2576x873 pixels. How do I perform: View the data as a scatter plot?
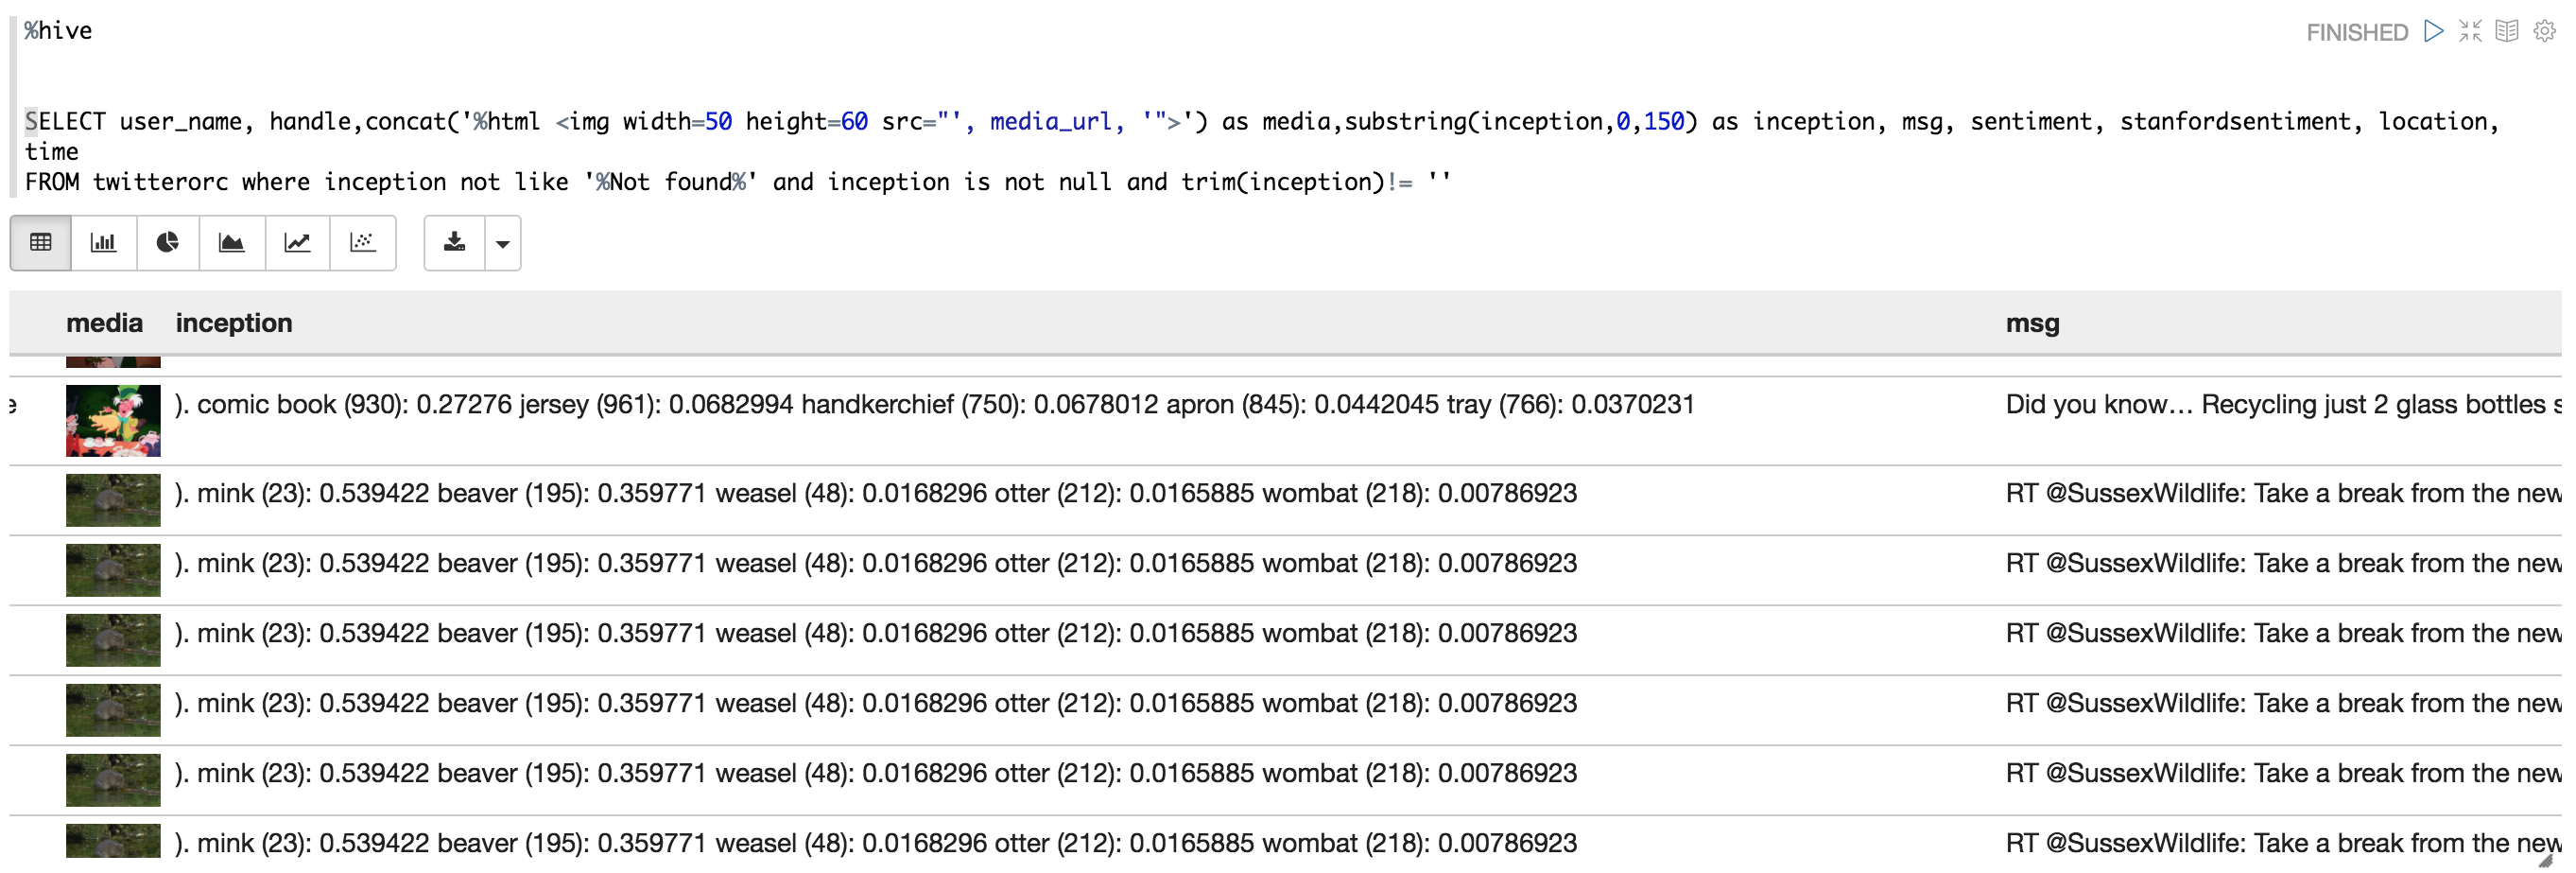point(362,242)
